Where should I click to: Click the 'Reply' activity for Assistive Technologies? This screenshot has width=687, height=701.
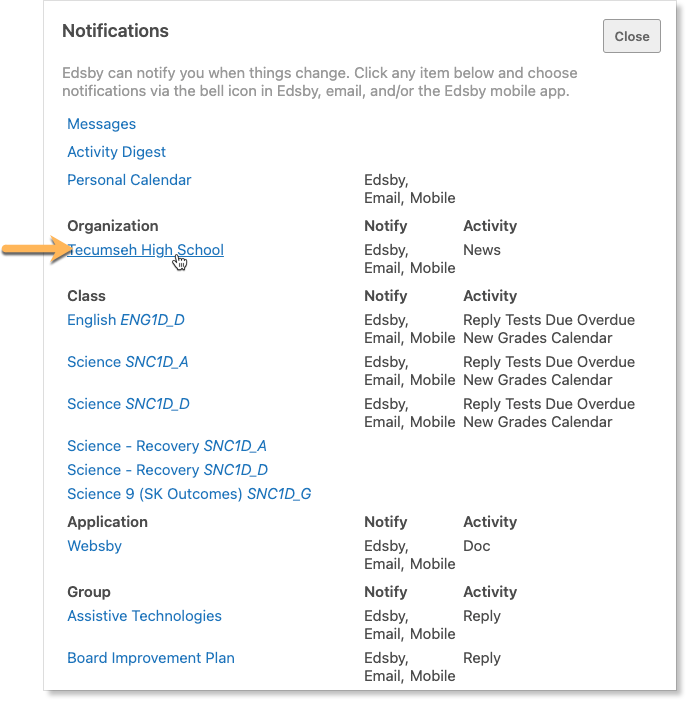[482, 616]
